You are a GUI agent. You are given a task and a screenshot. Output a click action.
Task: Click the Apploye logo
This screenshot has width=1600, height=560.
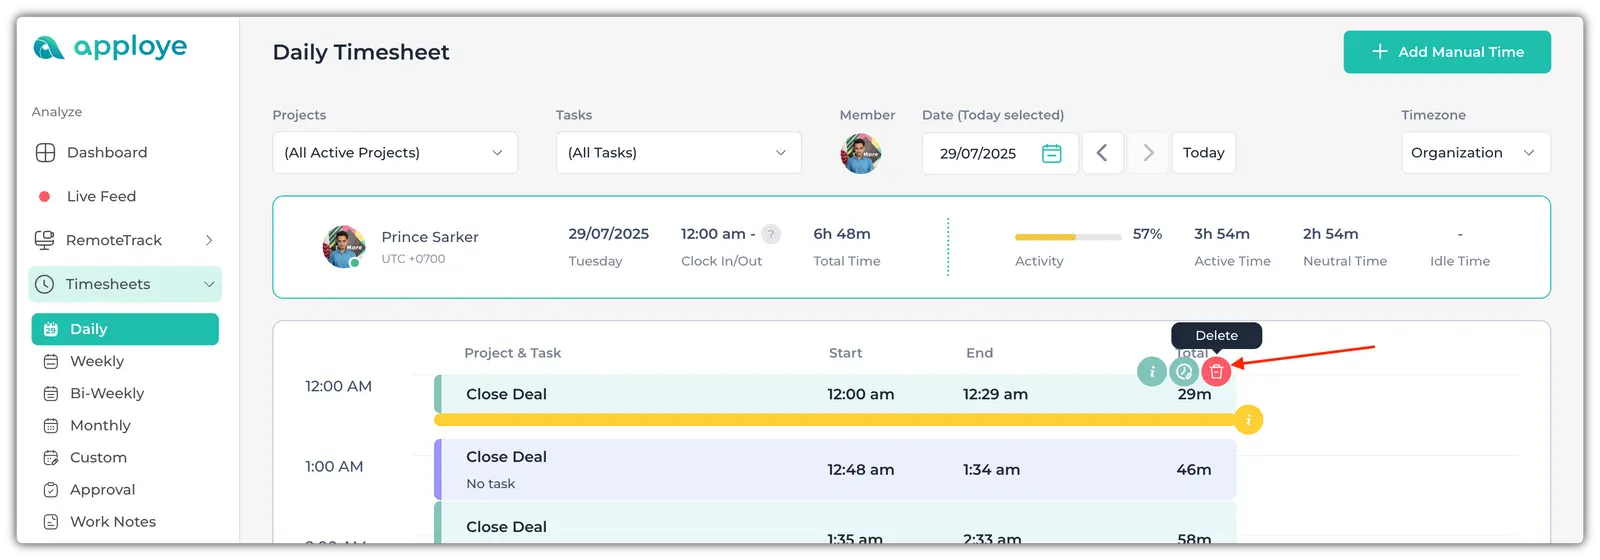pyautogui.click(x=110, y=47)
